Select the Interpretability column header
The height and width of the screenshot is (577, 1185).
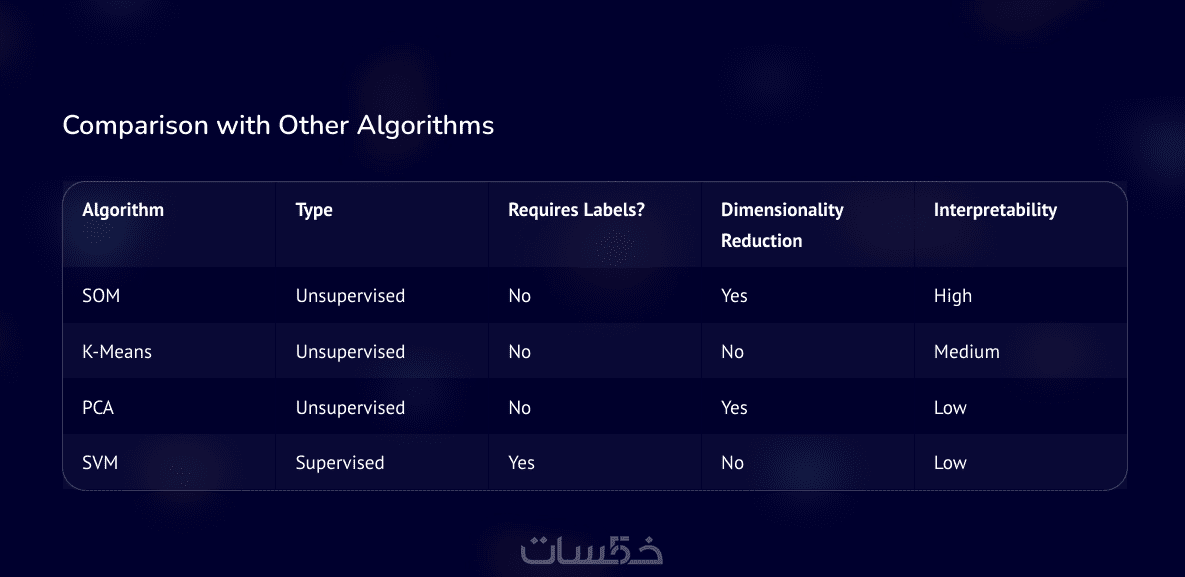[995, 210]
